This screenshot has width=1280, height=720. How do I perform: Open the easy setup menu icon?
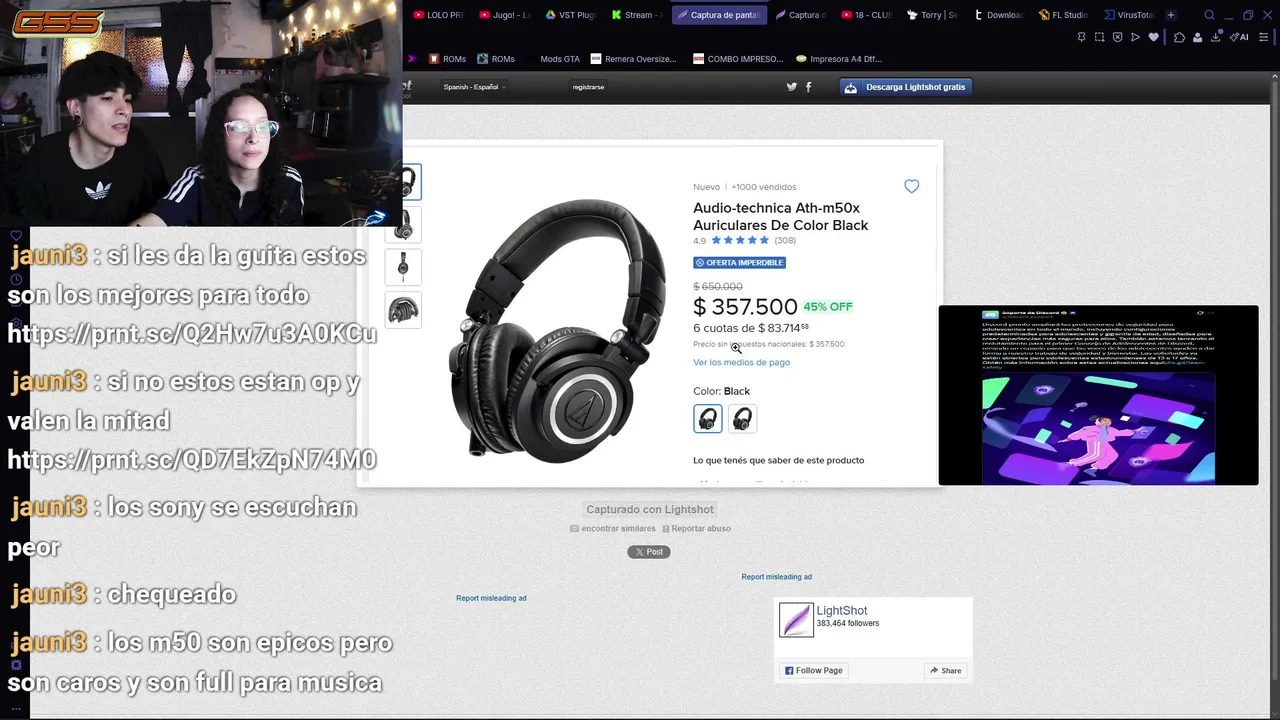tap(1263, 37)
